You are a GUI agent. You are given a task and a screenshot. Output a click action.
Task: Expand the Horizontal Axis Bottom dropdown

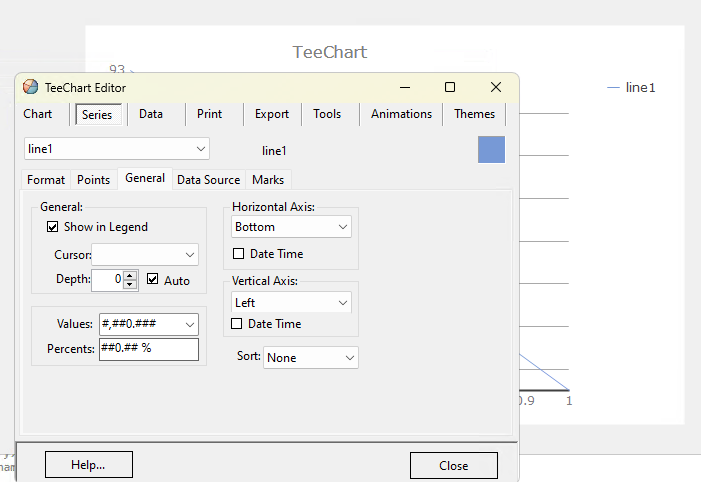pos(291,227)
